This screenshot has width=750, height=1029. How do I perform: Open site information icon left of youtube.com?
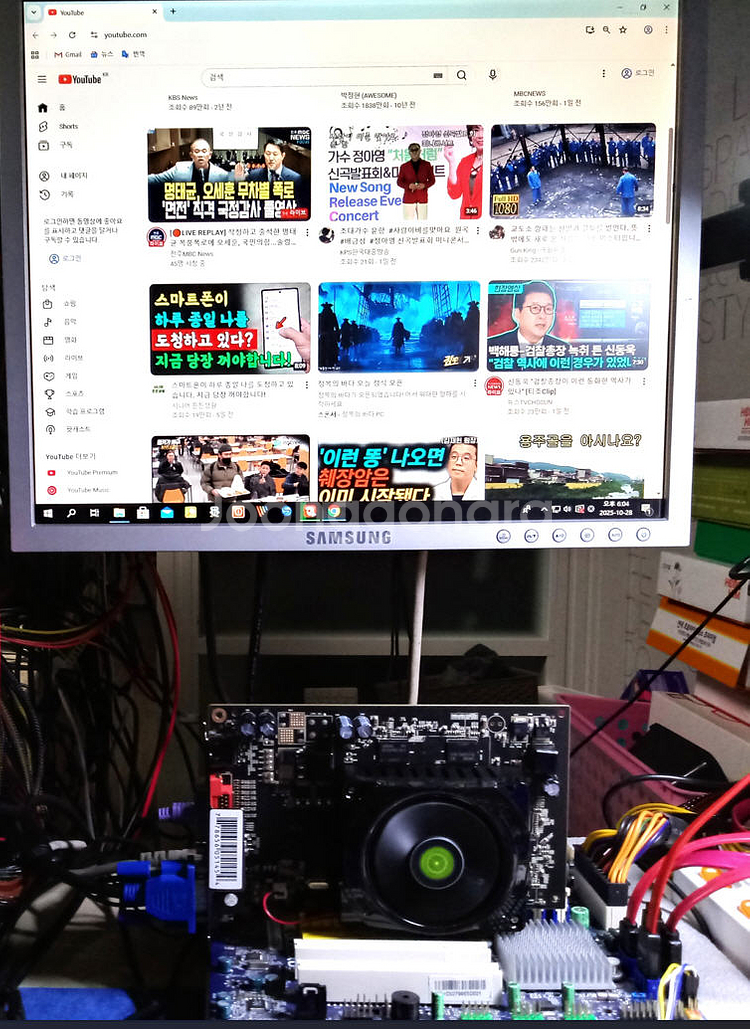[94, 35]
